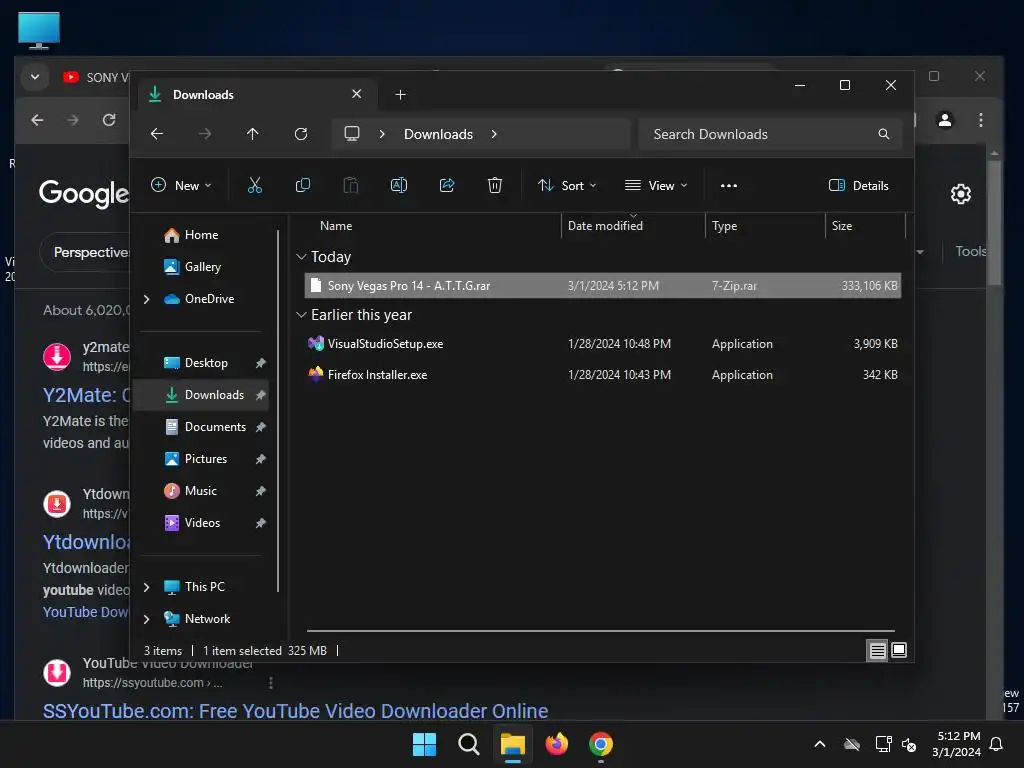Click Firefox icon in taskbar

556,744
